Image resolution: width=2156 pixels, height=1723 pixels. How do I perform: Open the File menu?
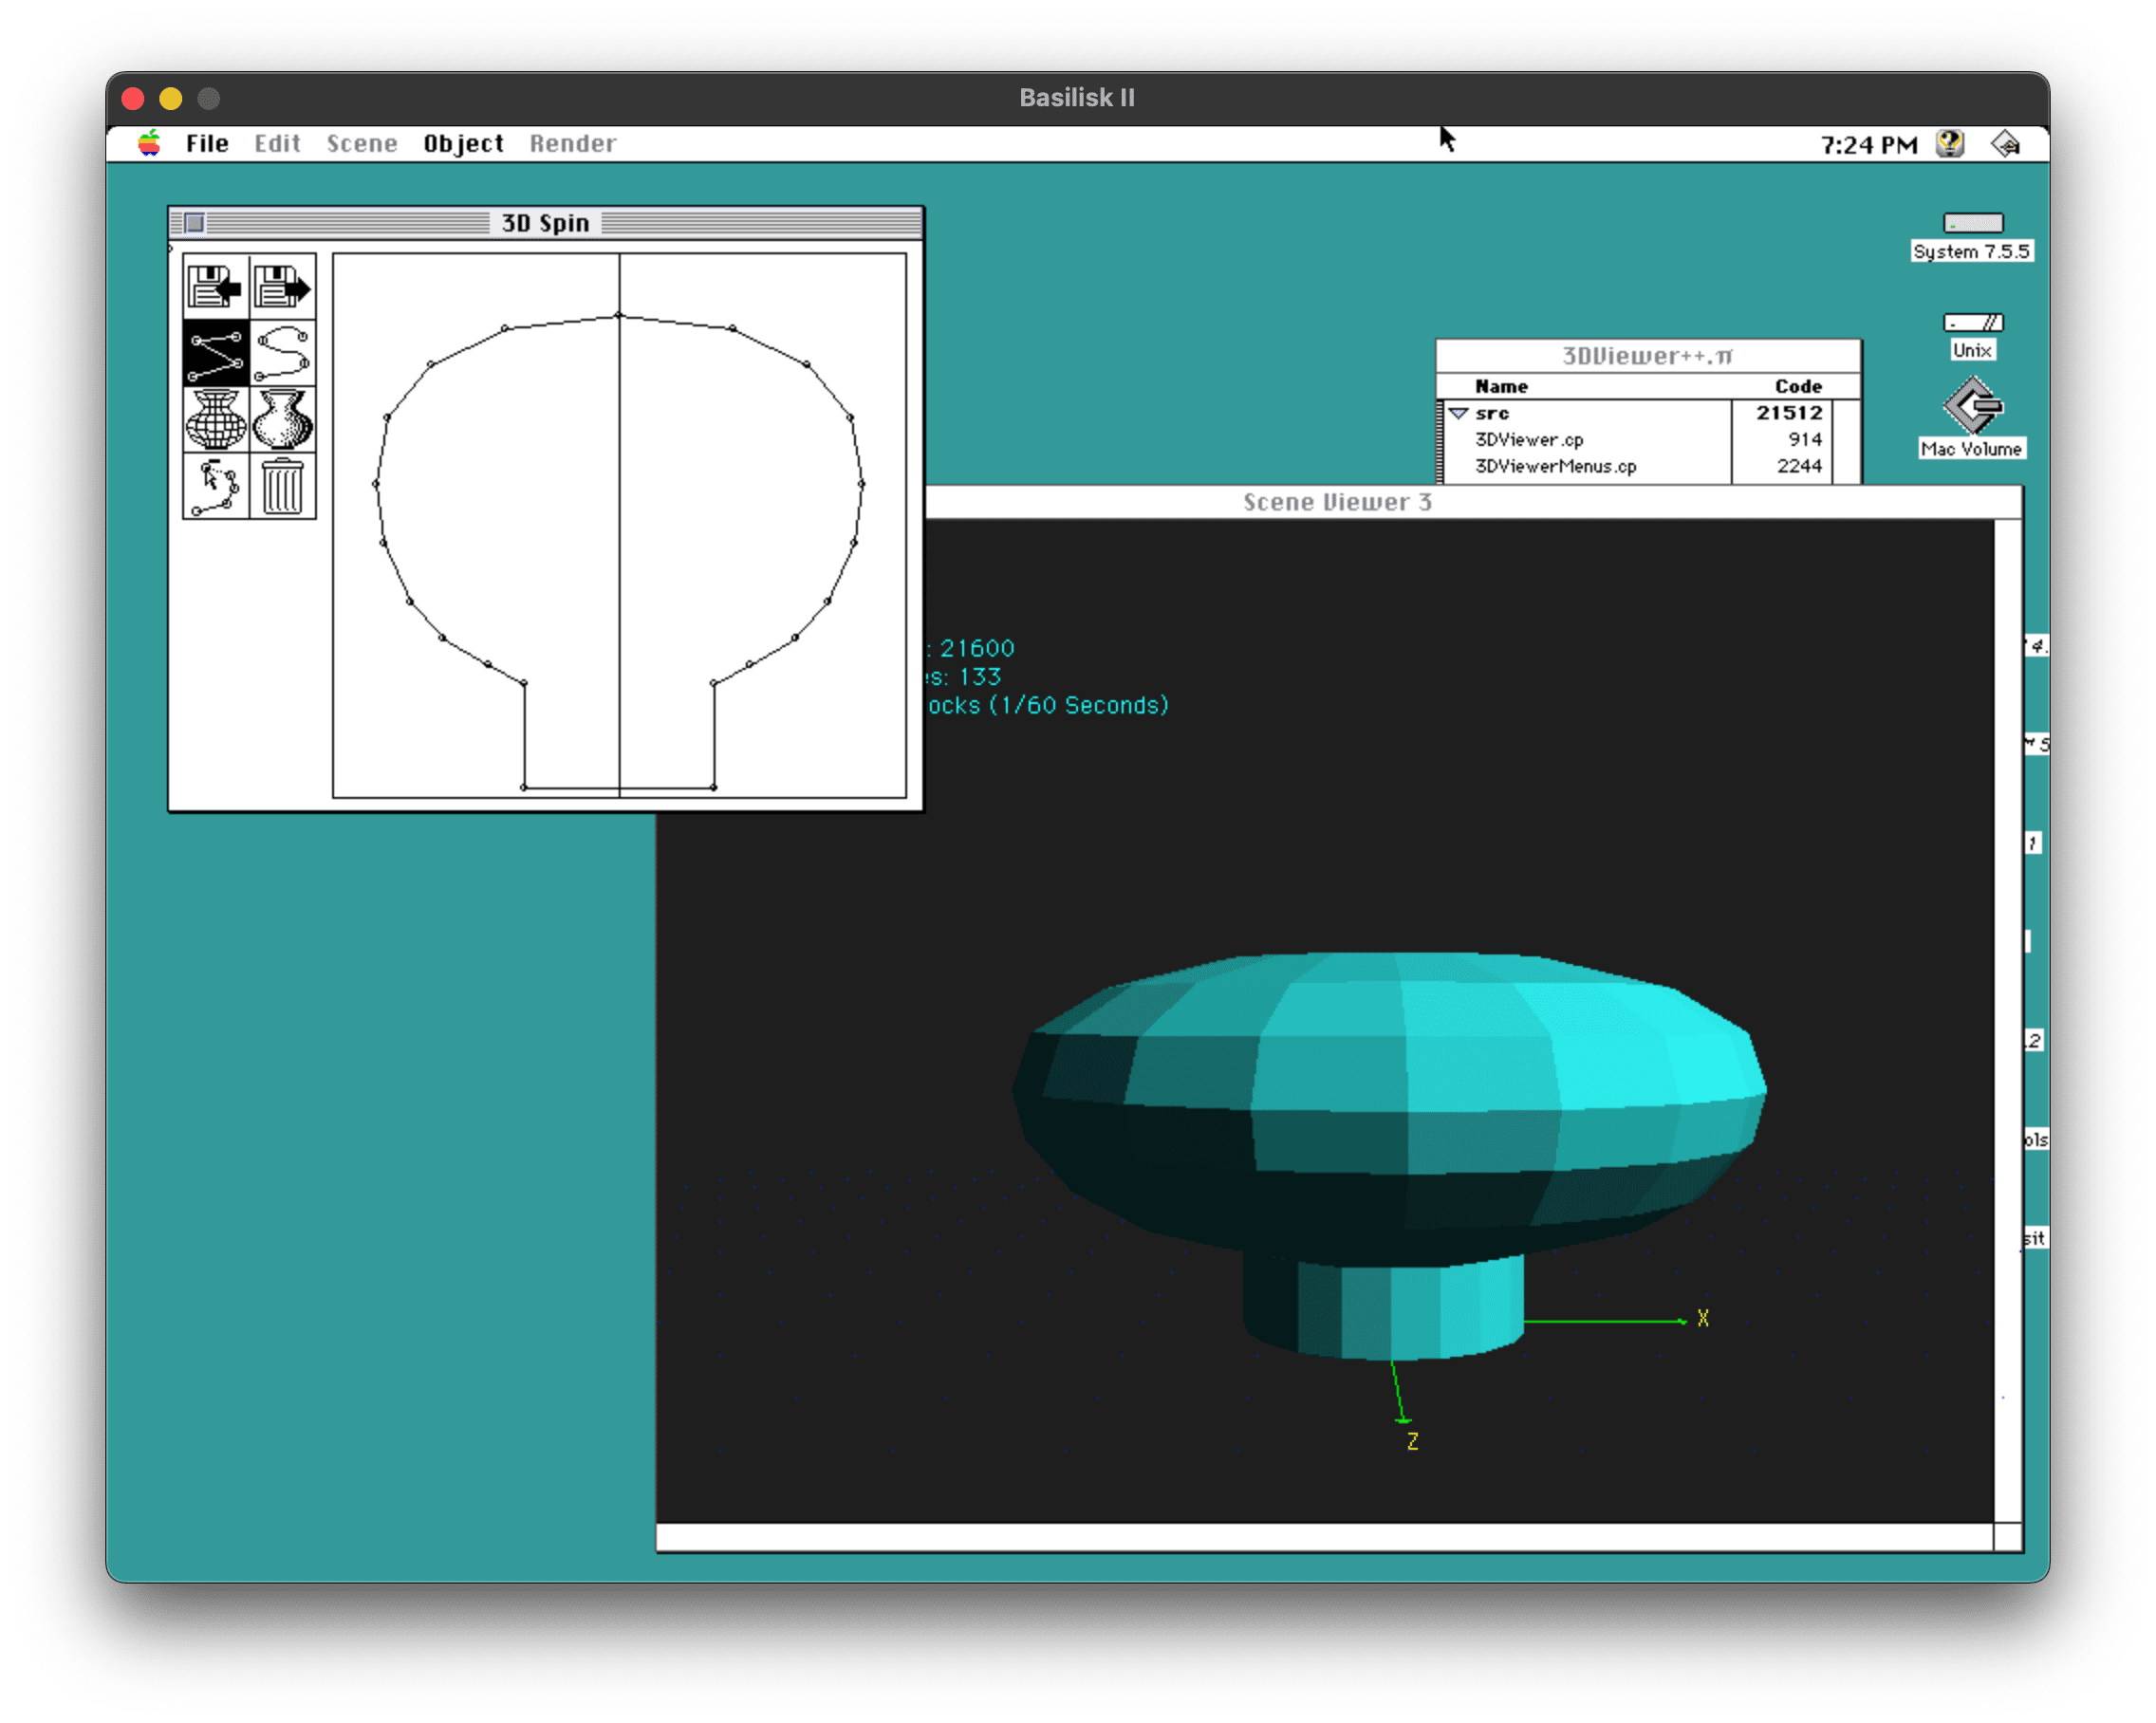207,144
